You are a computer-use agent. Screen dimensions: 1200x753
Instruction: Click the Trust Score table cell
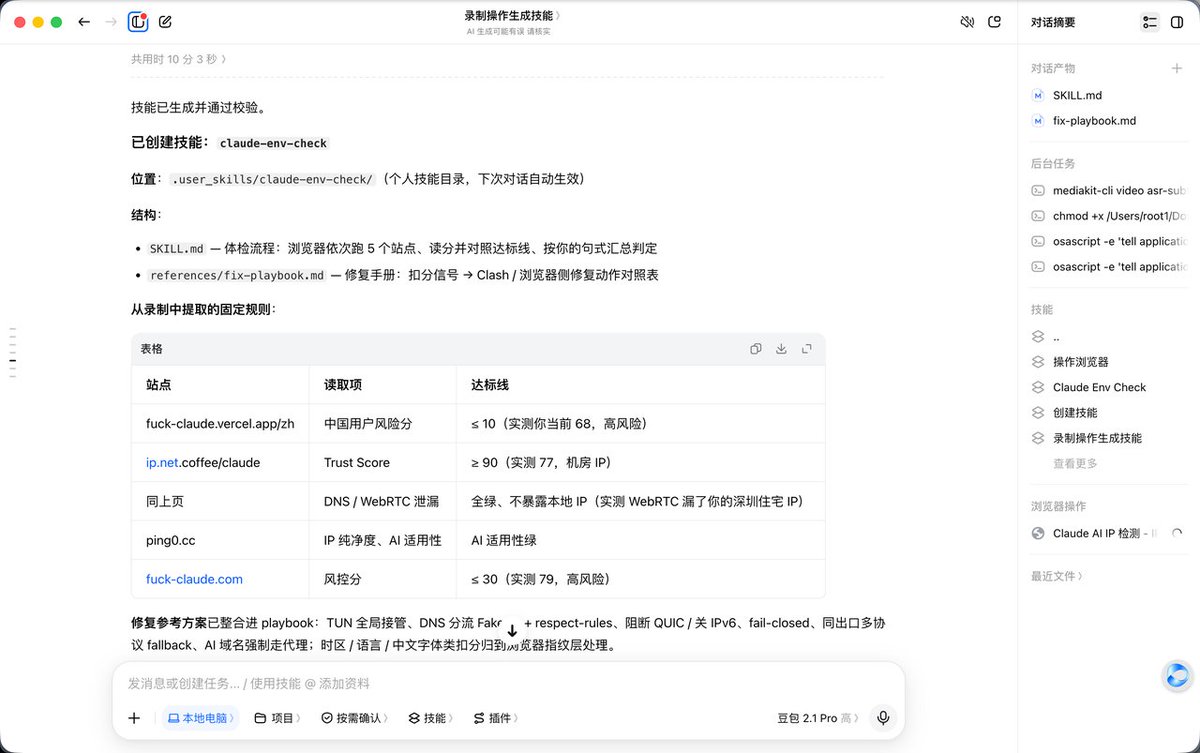pyautogui.click(x=382, y=463)
